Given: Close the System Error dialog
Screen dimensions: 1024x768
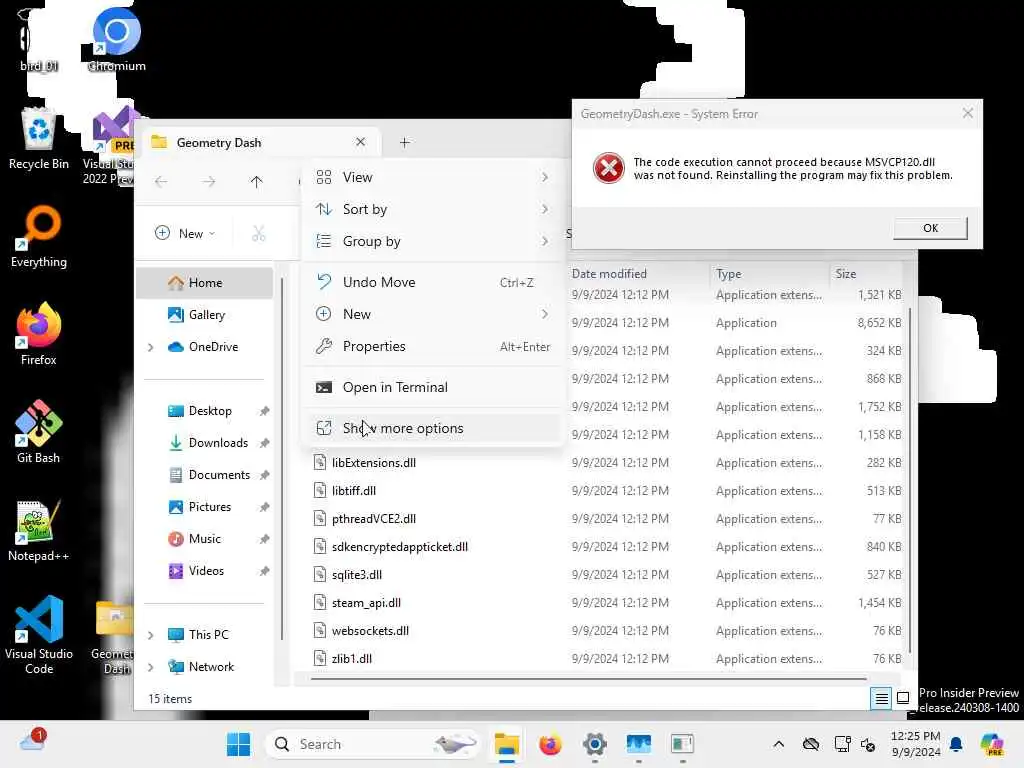Looking at the screenshot, I should click(x=967, y=114).
